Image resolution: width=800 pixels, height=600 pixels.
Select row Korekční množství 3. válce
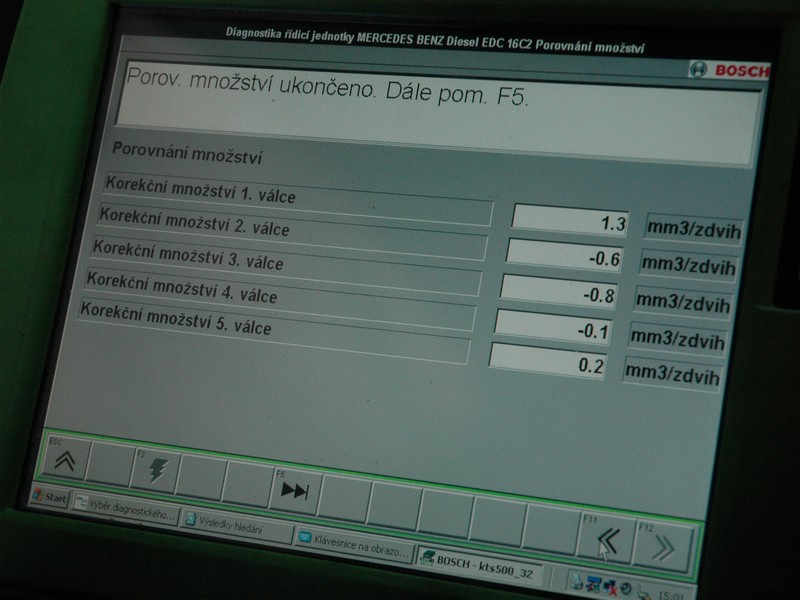pos(286,265)
